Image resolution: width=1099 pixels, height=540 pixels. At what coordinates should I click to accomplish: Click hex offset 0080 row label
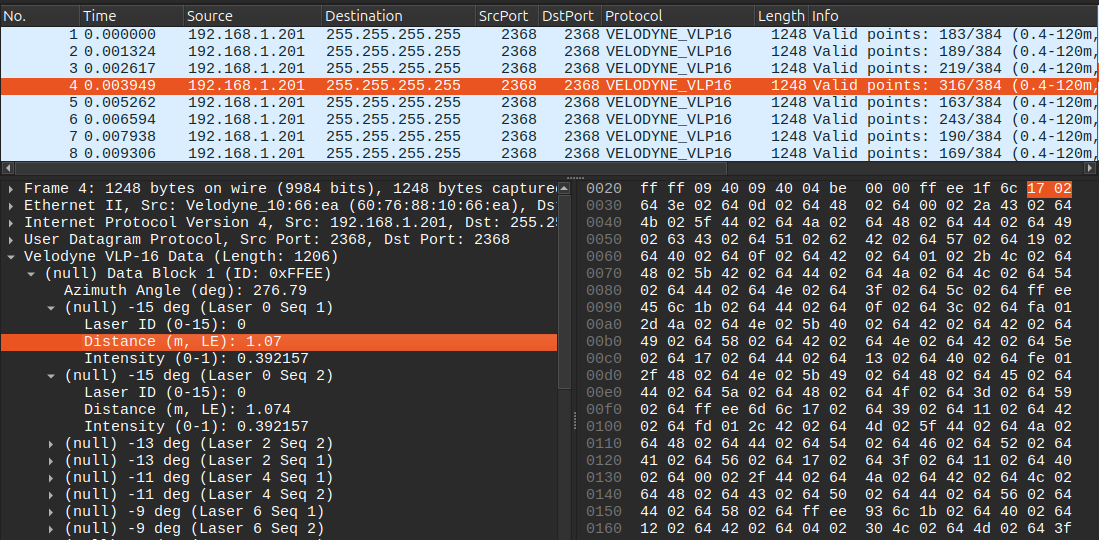coord(603,290)
